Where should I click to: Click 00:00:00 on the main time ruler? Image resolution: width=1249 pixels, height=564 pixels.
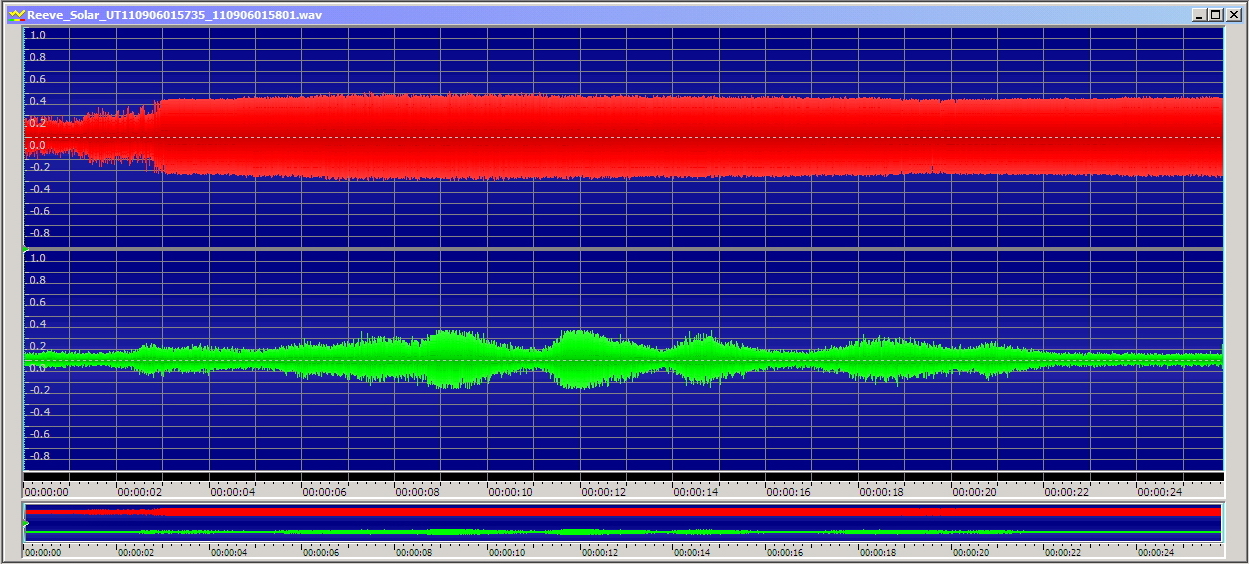click(x=46, y=492)
